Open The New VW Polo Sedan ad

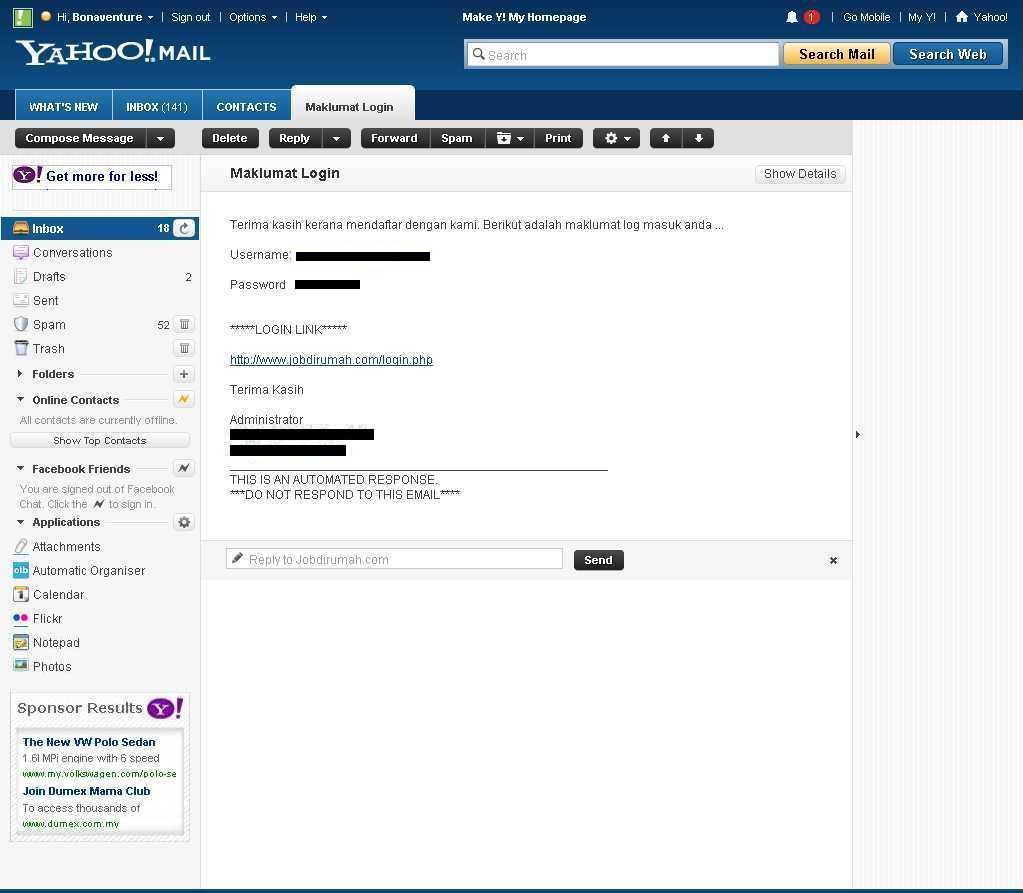[89, 742]
